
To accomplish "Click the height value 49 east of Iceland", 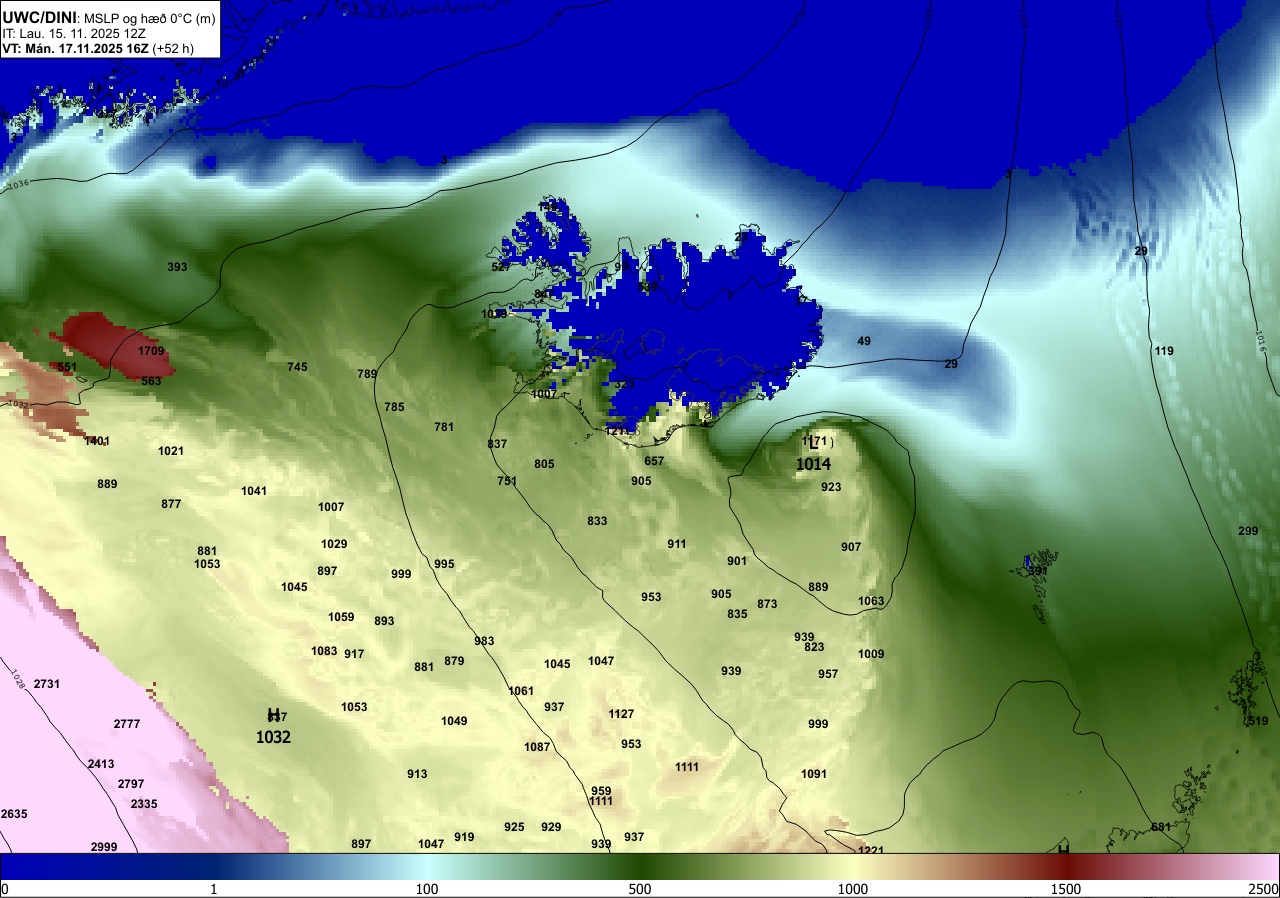I will (864, 341).
